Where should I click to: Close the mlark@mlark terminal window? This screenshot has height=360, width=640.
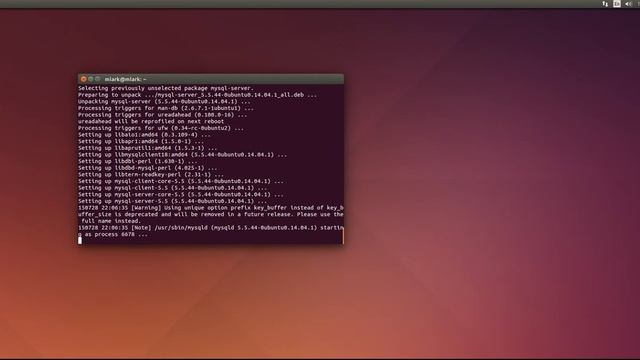point(84,79)
